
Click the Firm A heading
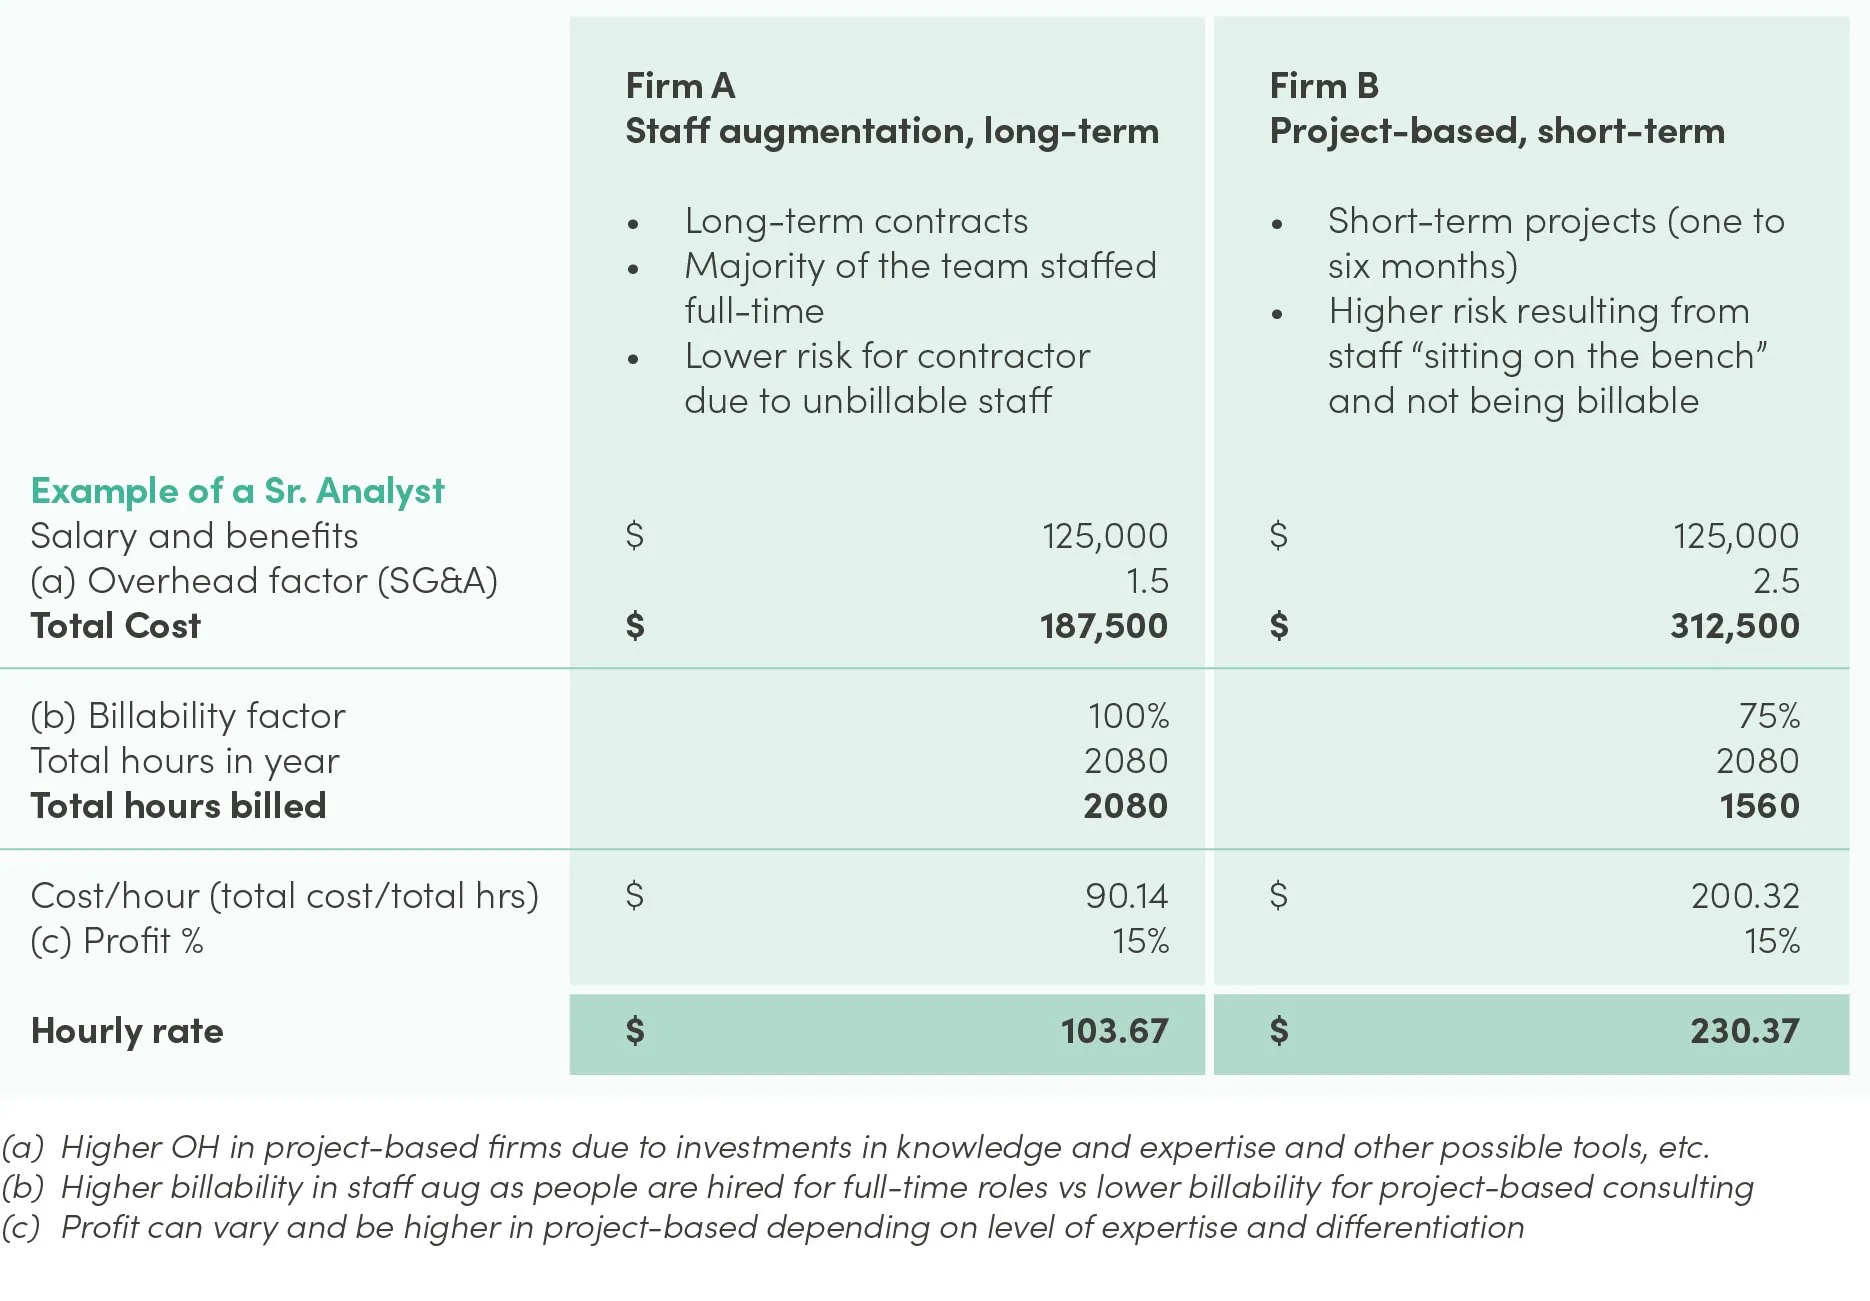pos(680,86)
